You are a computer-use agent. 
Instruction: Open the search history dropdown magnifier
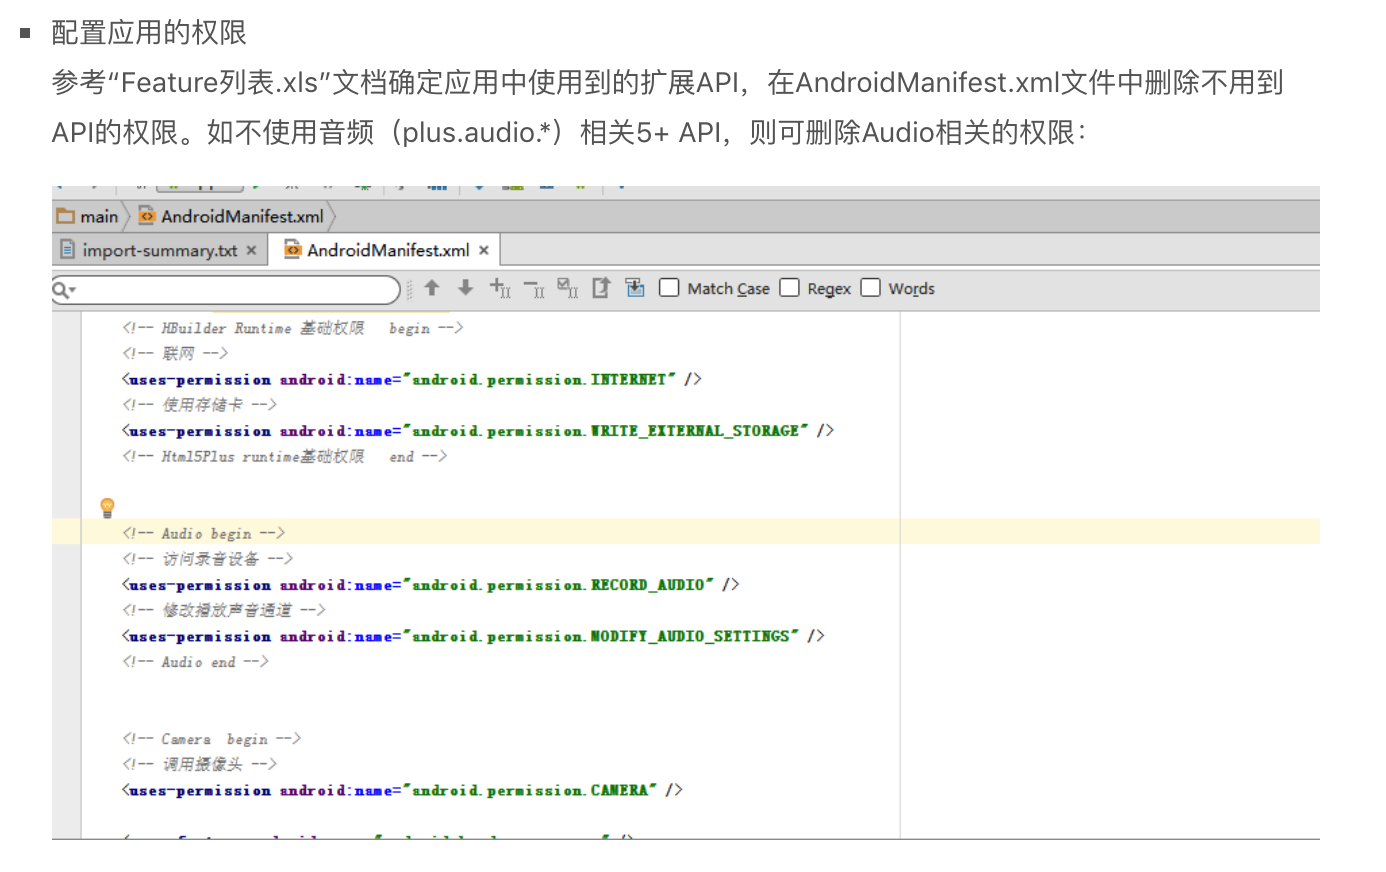point(63,289)
